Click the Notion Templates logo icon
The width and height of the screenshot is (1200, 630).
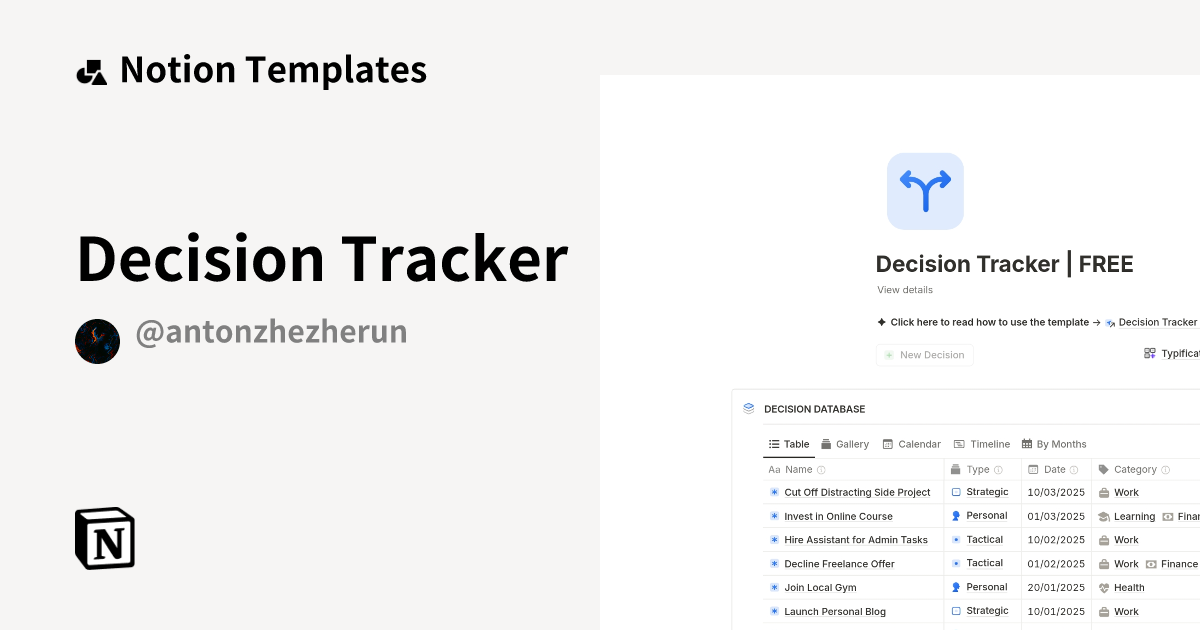click(91, 69)
